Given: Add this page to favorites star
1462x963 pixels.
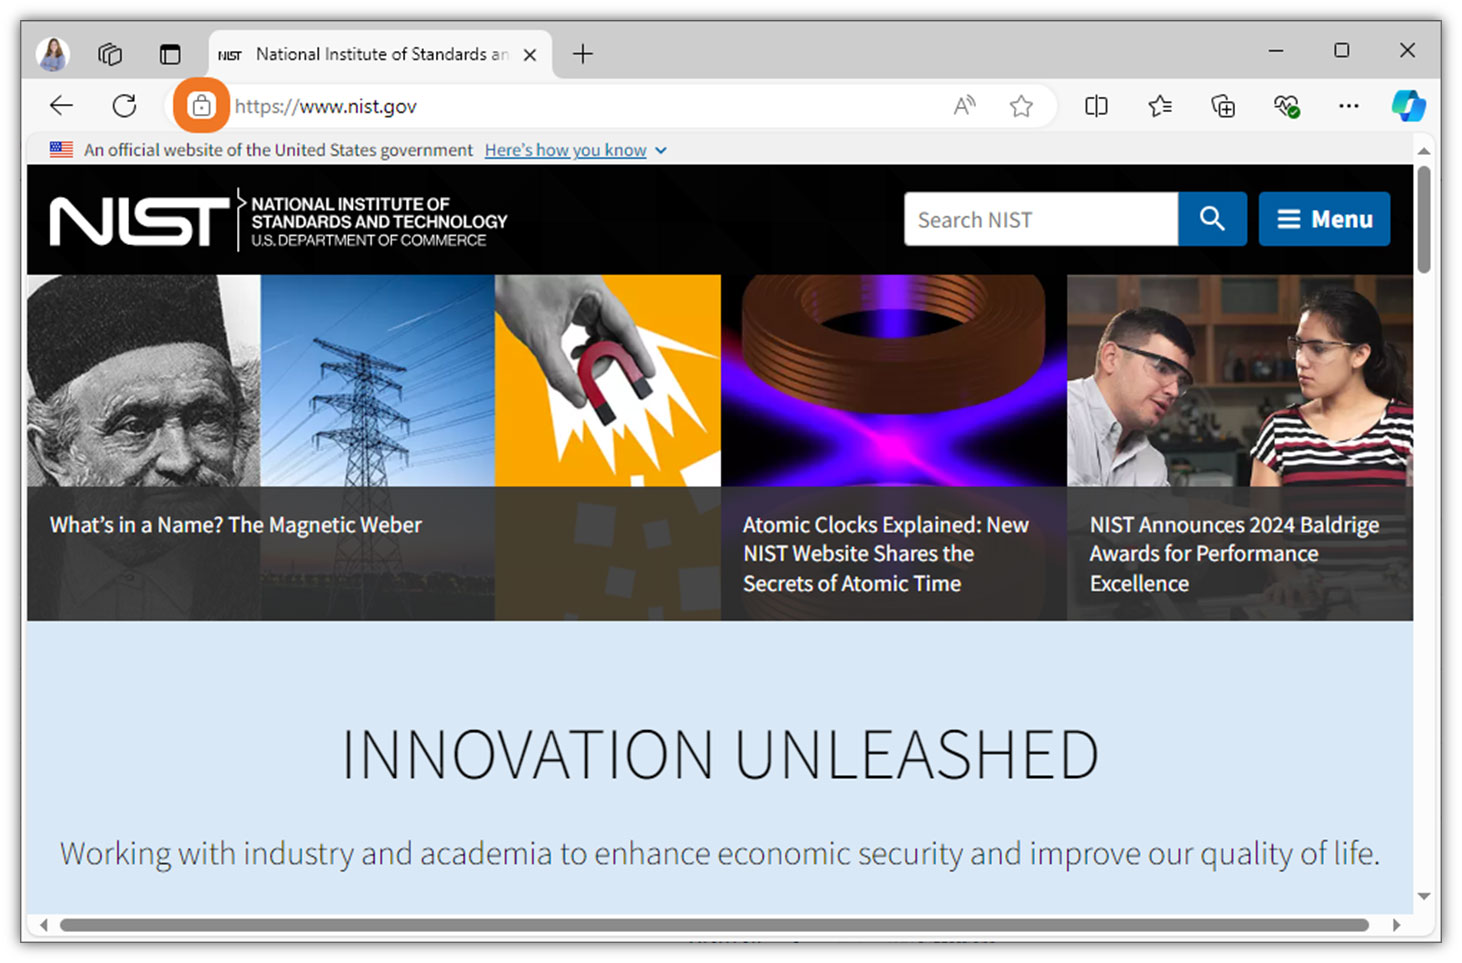Looking at the screenshot, I should pos(1020,106).
